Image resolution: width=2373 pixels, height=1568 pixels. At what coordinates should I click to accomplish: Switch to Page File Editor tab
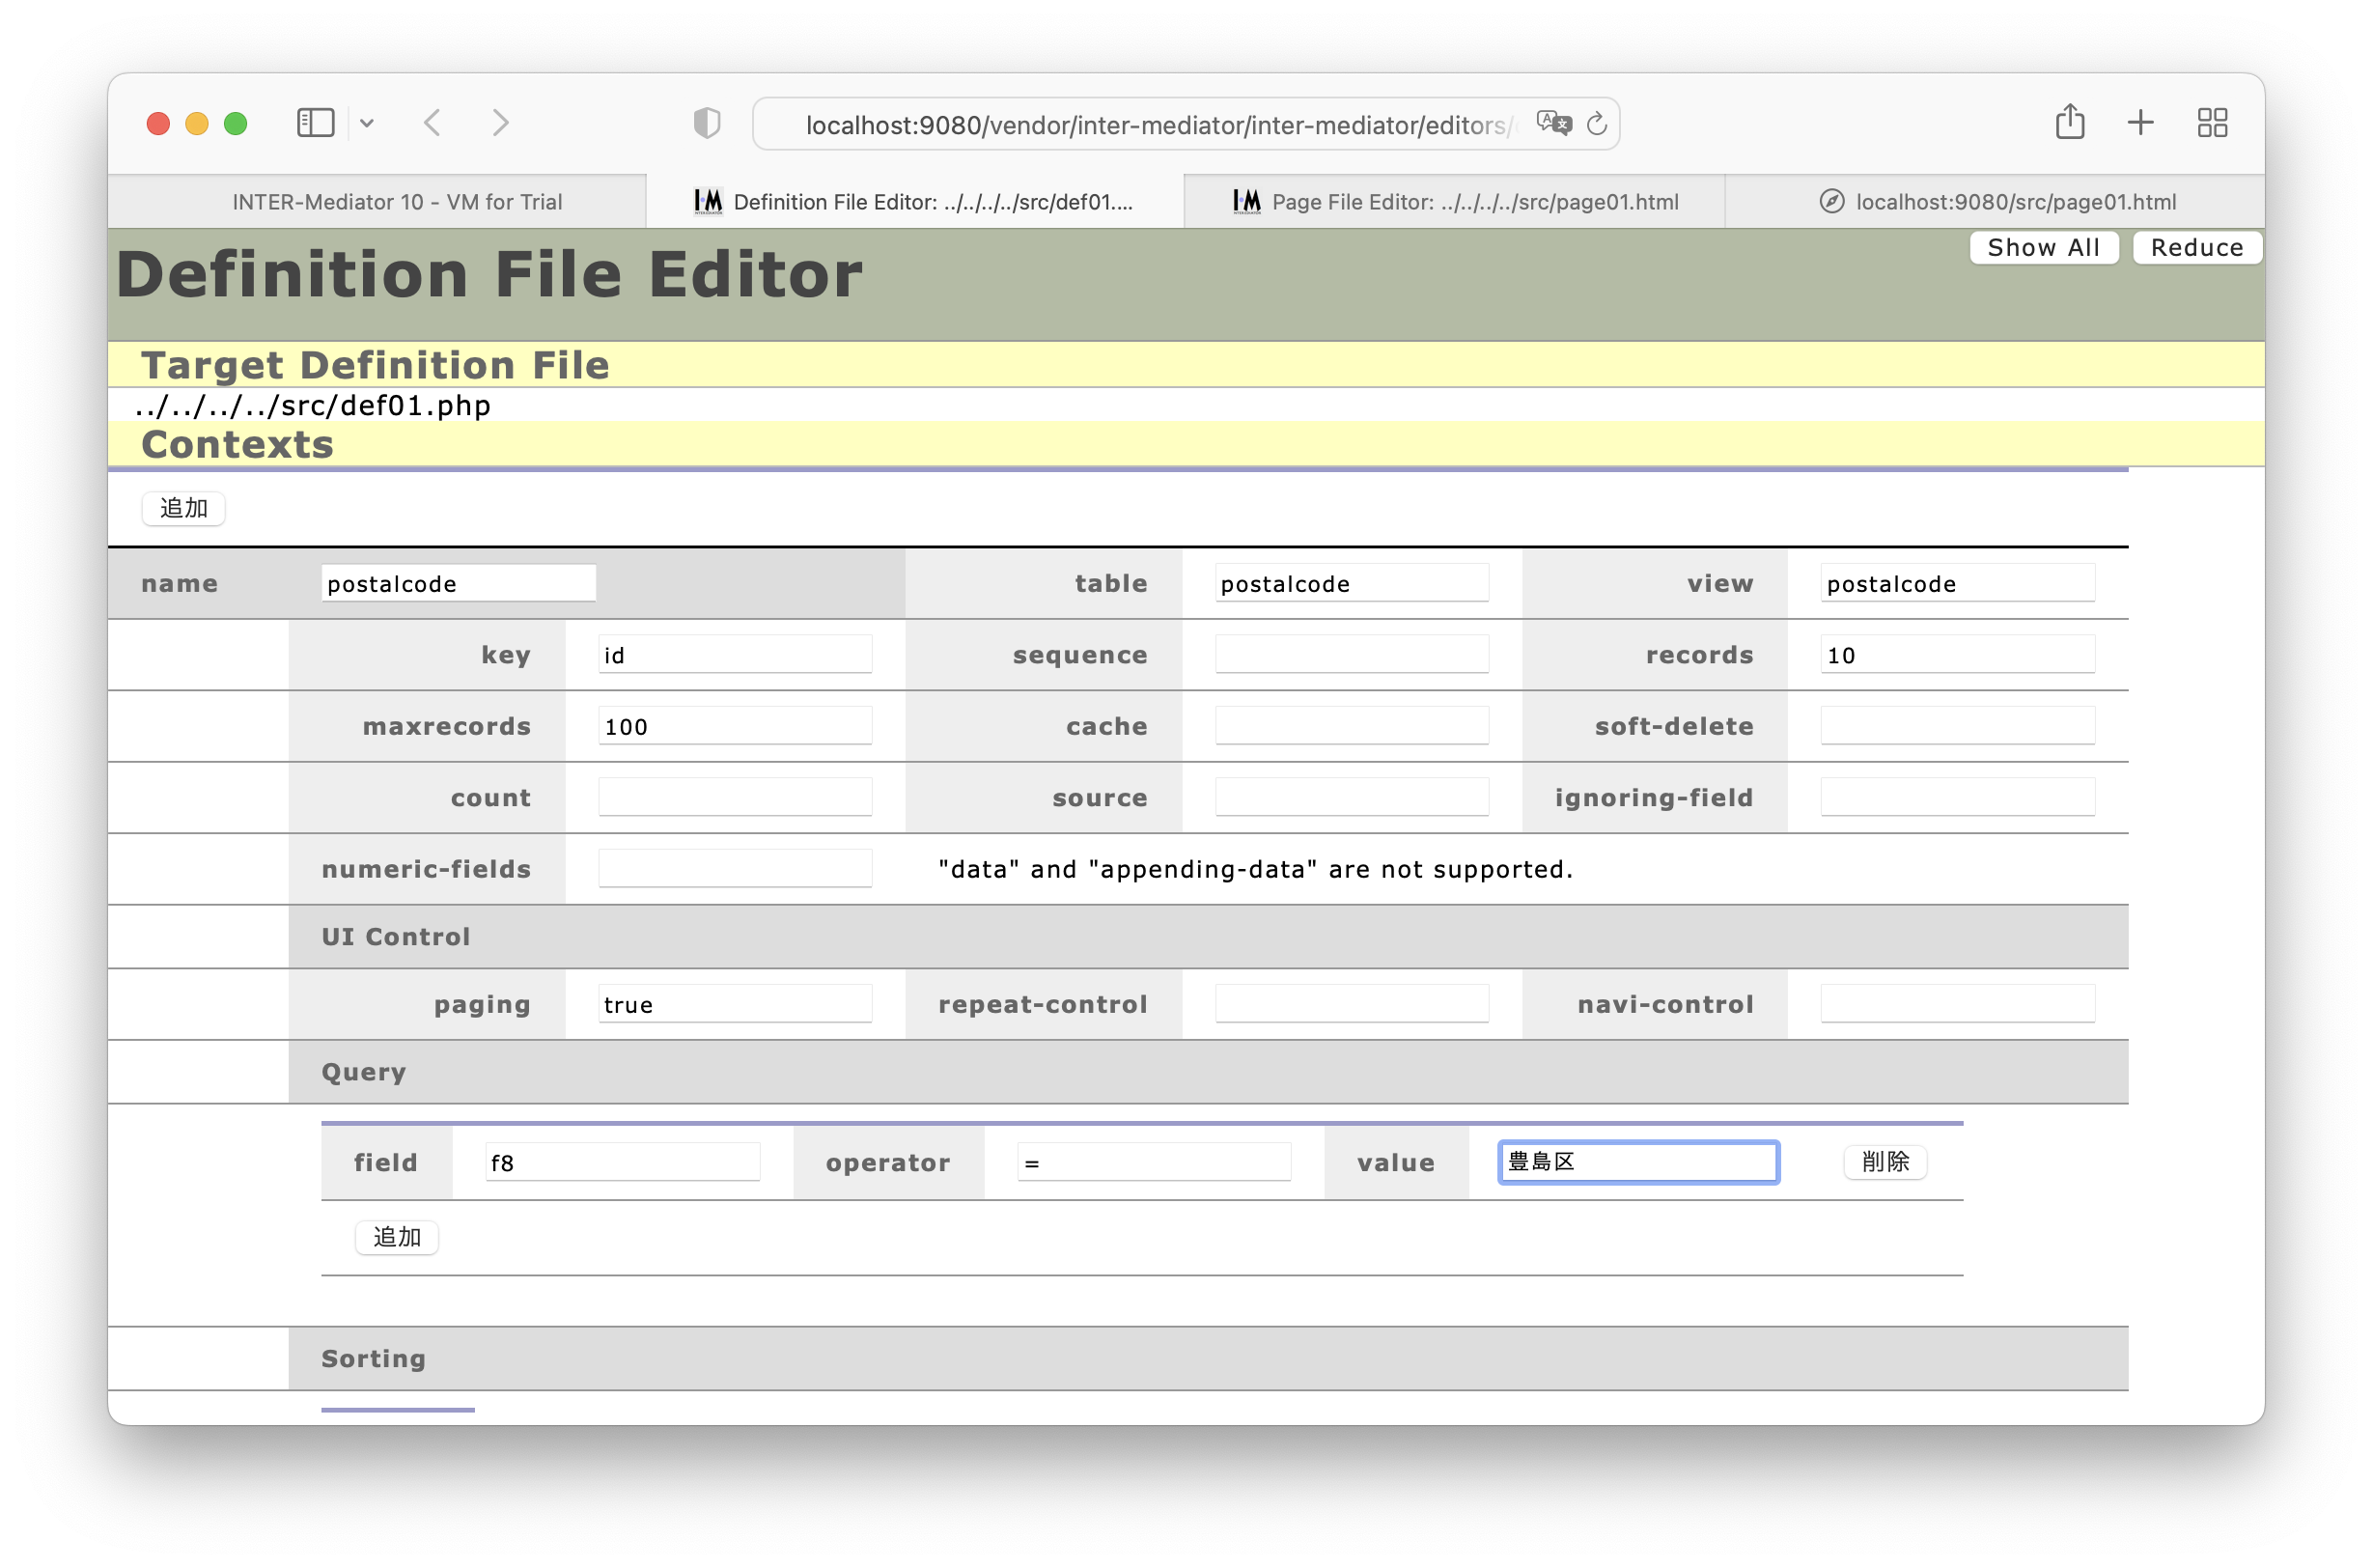(1454, 202)
